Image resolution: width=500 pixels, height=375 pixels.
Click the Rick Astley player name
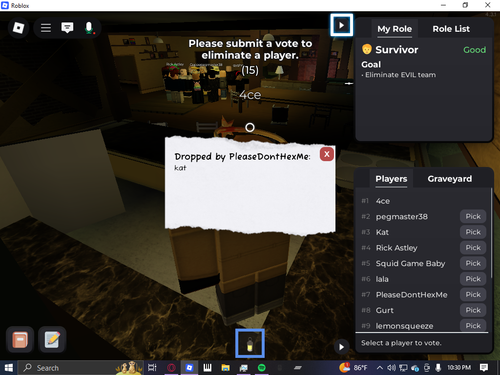click(x=397, y=248)
